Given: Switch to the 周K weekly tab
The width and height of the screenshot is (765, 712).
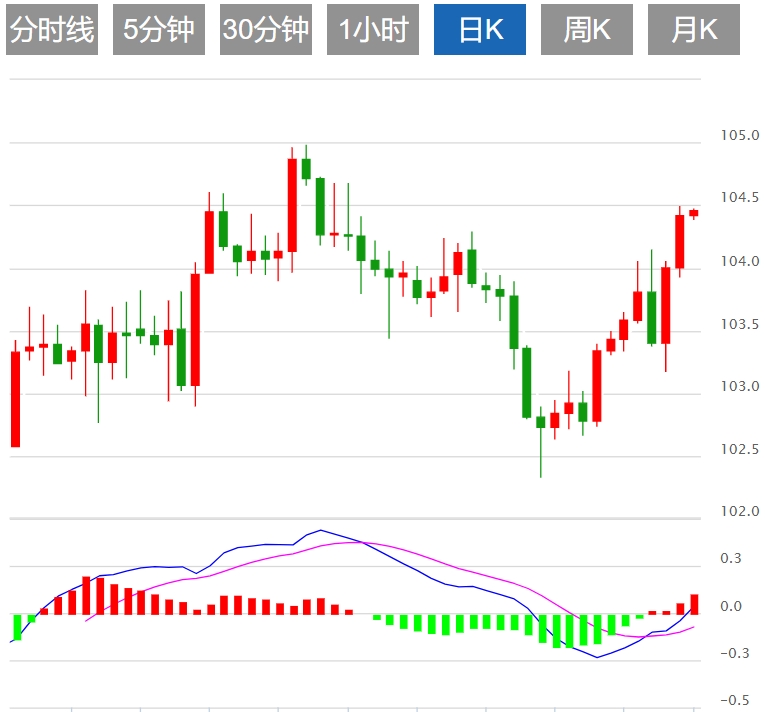Looking at the screenshot, I should 586,29.
